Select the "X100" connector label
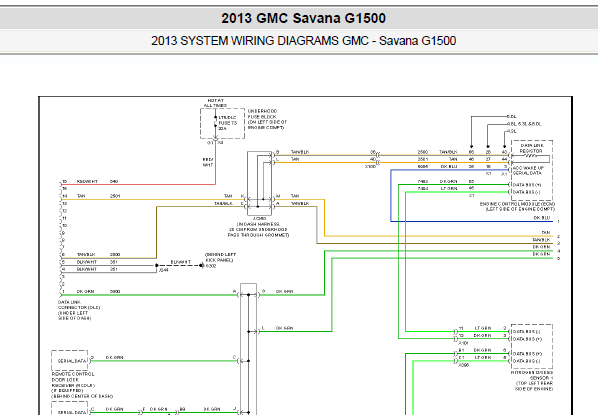The height and width of the screenshot is (415, 598). point(370,167)
